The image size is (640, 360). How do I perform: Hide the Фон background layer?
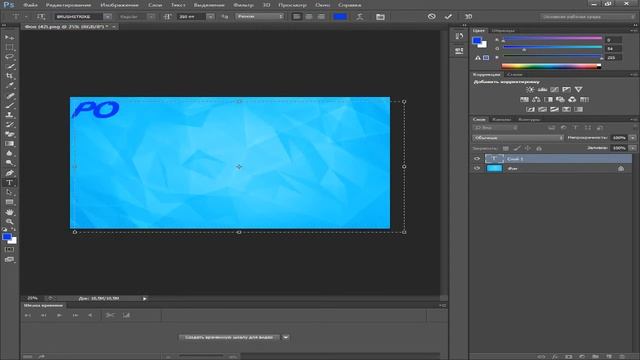point(477,168)
